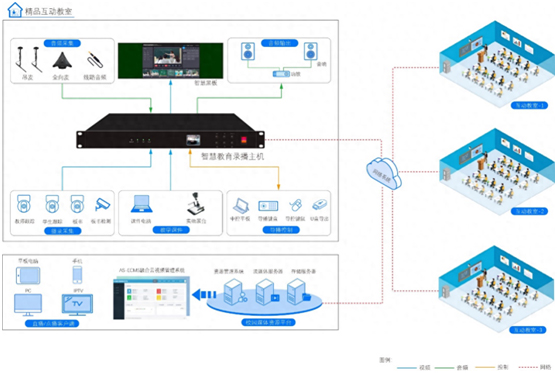557x373 pixels.
Task: Select the streaming media server icon with play badge
Action: (267, 292)
